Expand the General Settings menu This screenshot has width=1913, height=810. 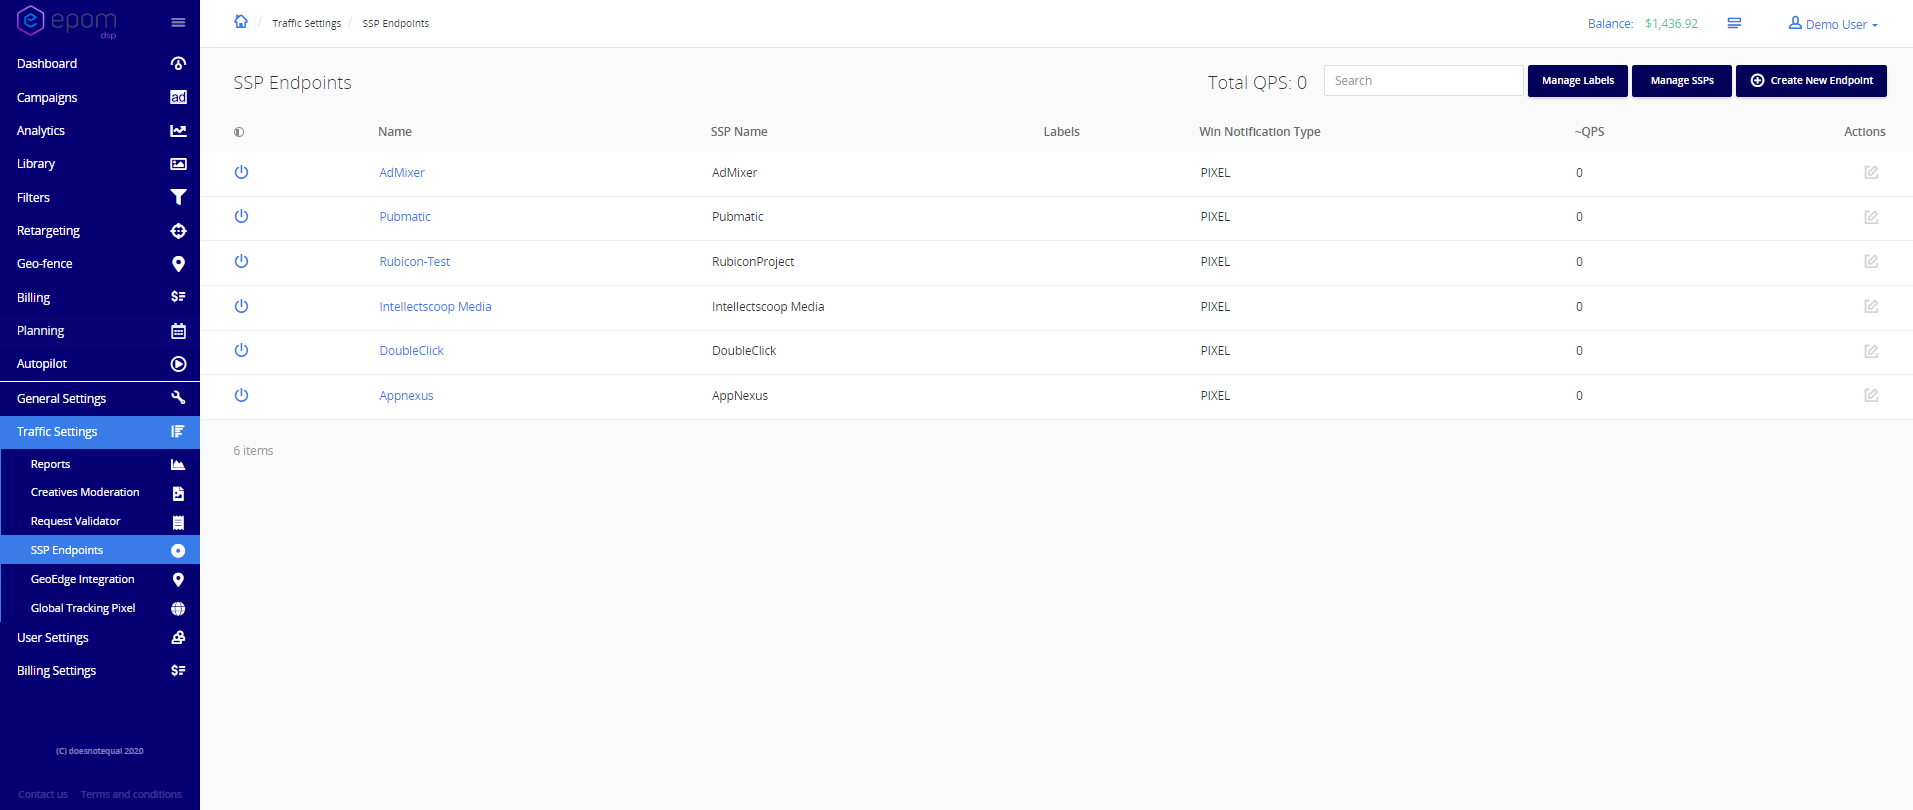[x=100, y=398]
